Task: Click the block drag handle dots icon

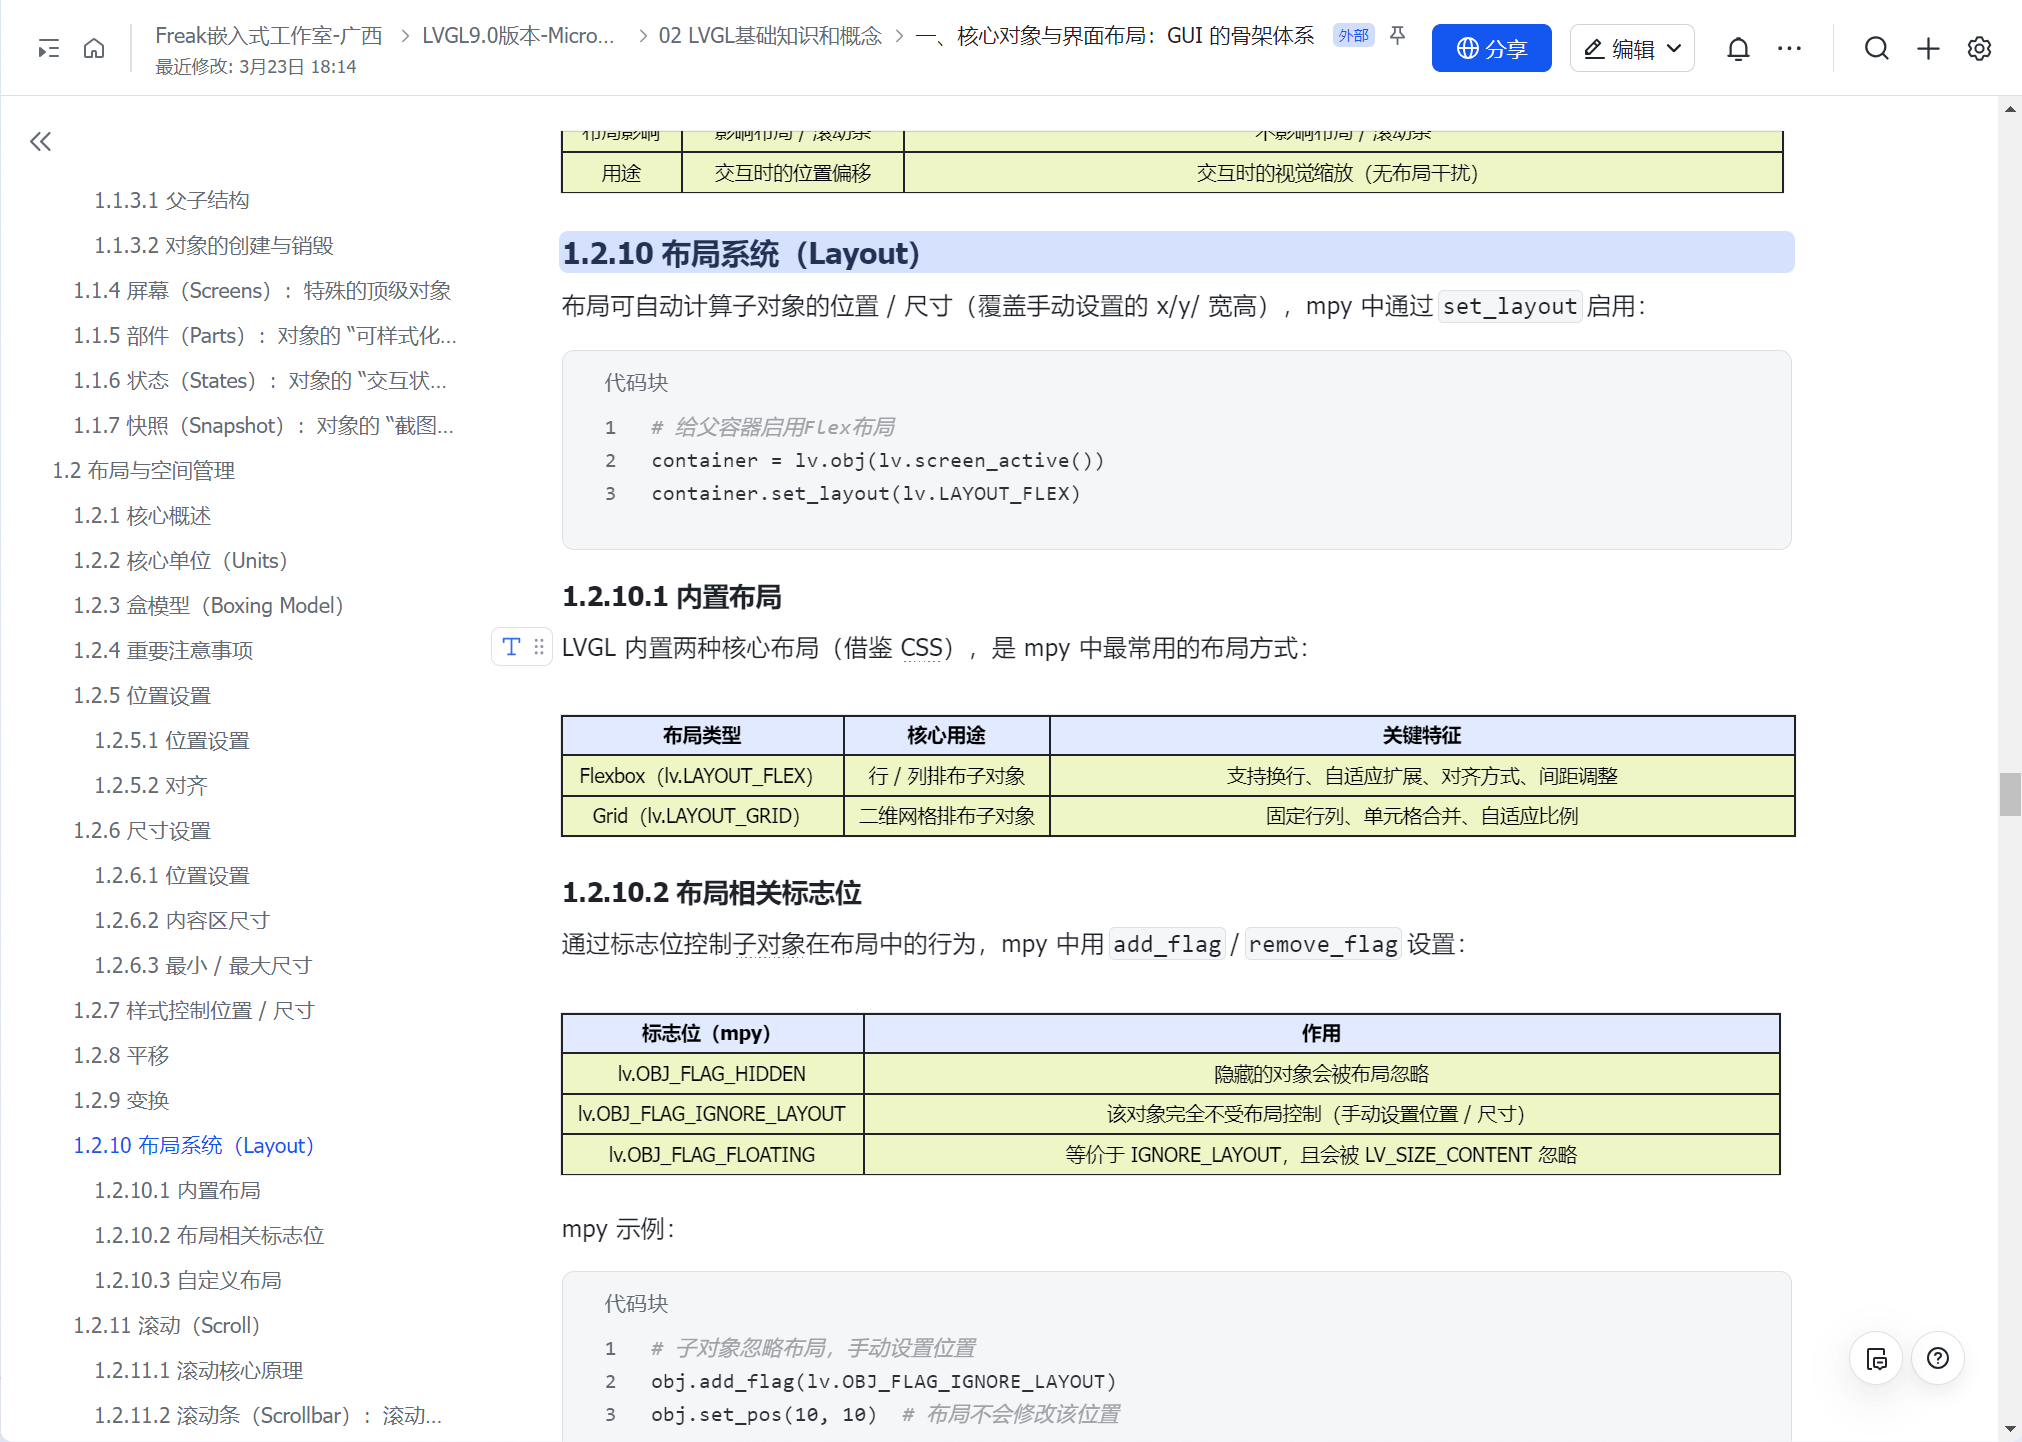Action: tap(539, 647)
